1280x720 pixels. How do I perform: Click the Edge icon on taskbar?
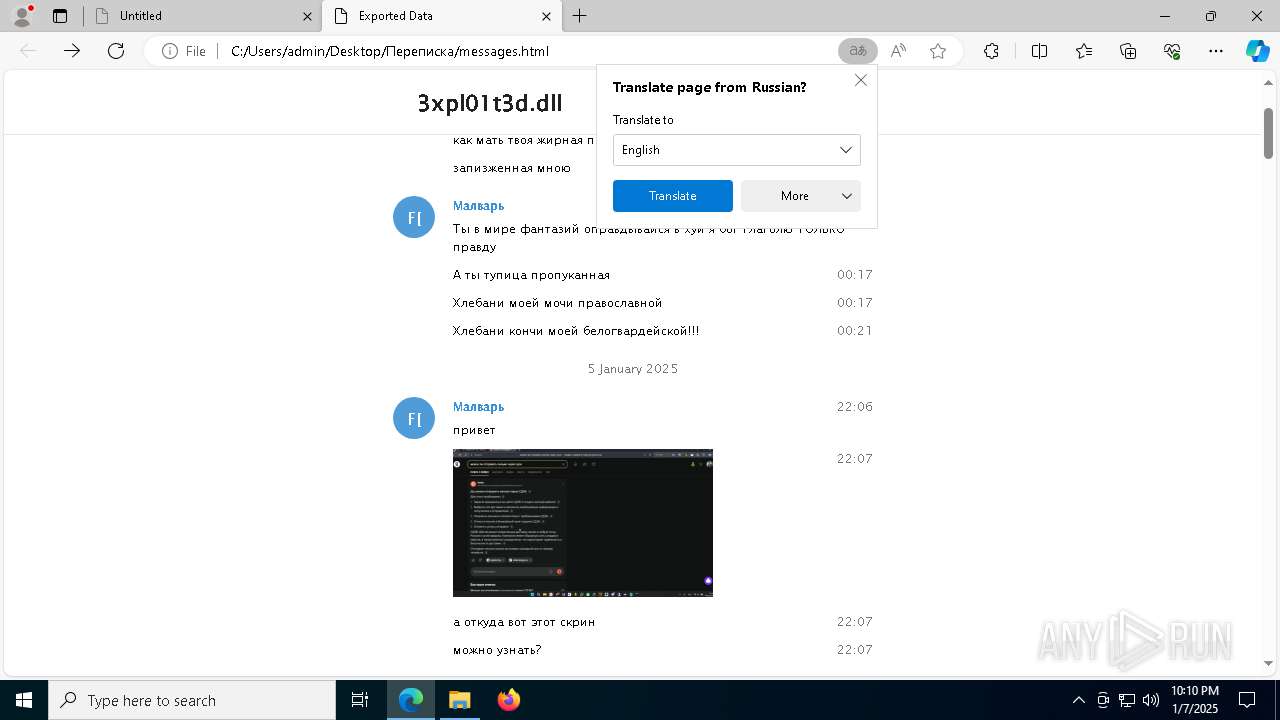(x=411, y=700)
